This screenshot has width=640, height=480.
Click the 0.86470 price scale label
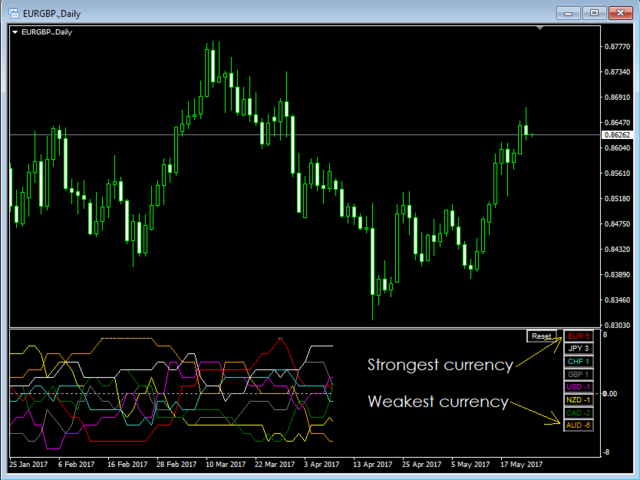pos(617,122)
